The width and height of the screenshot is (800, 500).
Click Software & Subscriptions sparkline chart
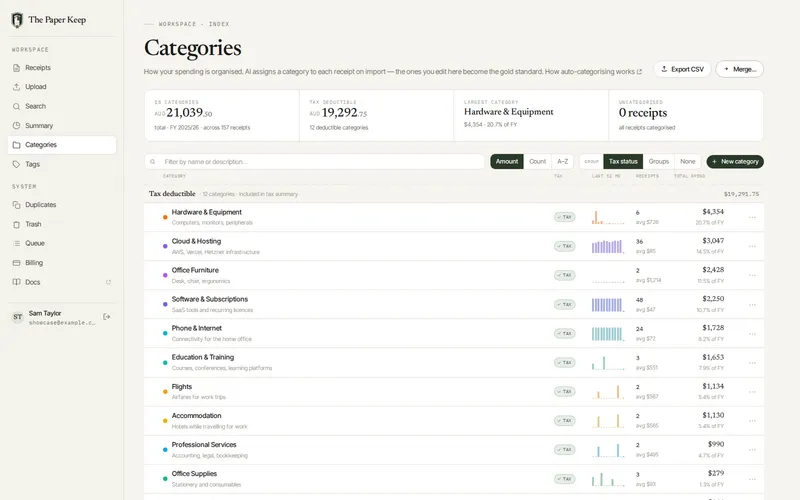[x=608, y=305]
